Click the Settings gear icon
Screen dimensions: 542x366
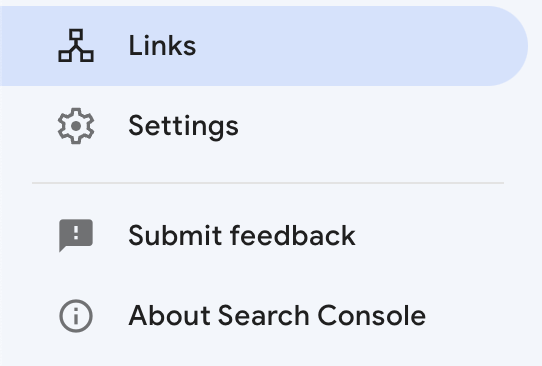(x=76, y=126)
